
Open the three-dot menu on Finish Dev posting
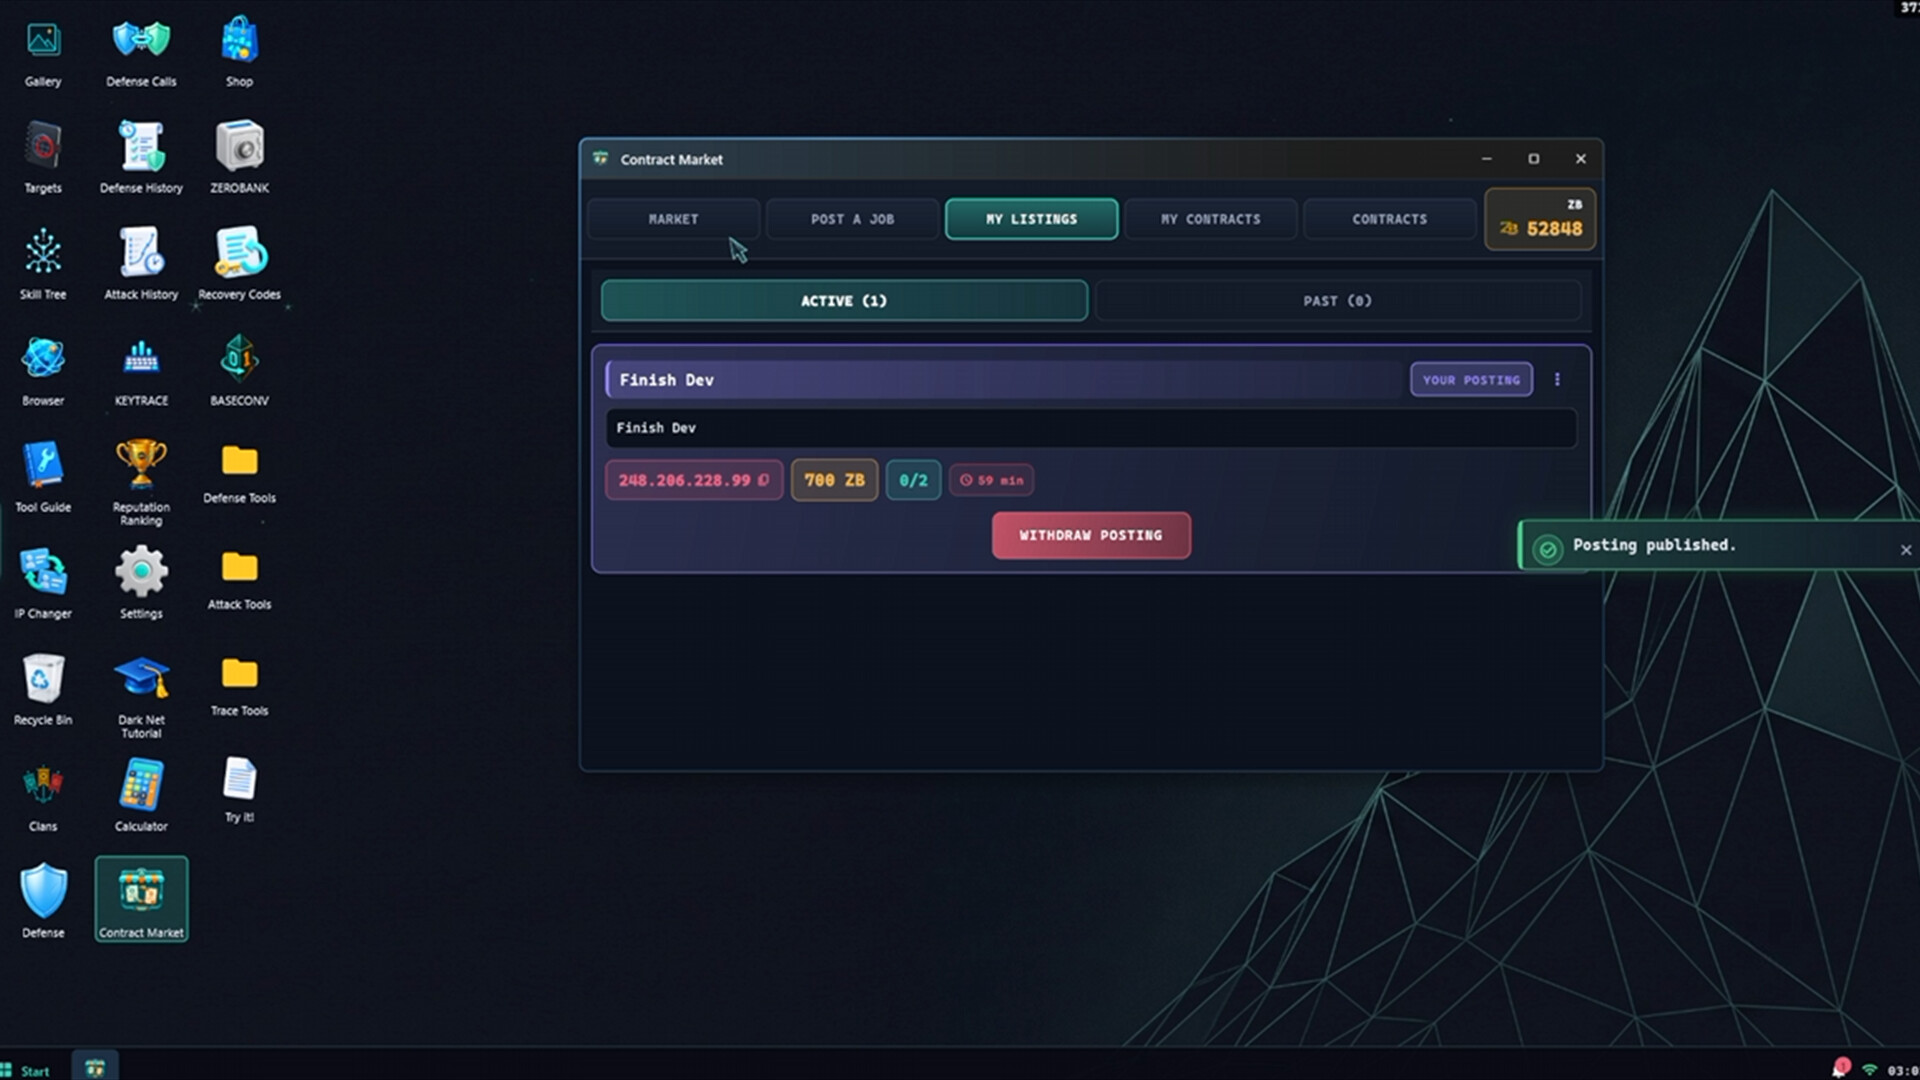tap(1557, 380)
